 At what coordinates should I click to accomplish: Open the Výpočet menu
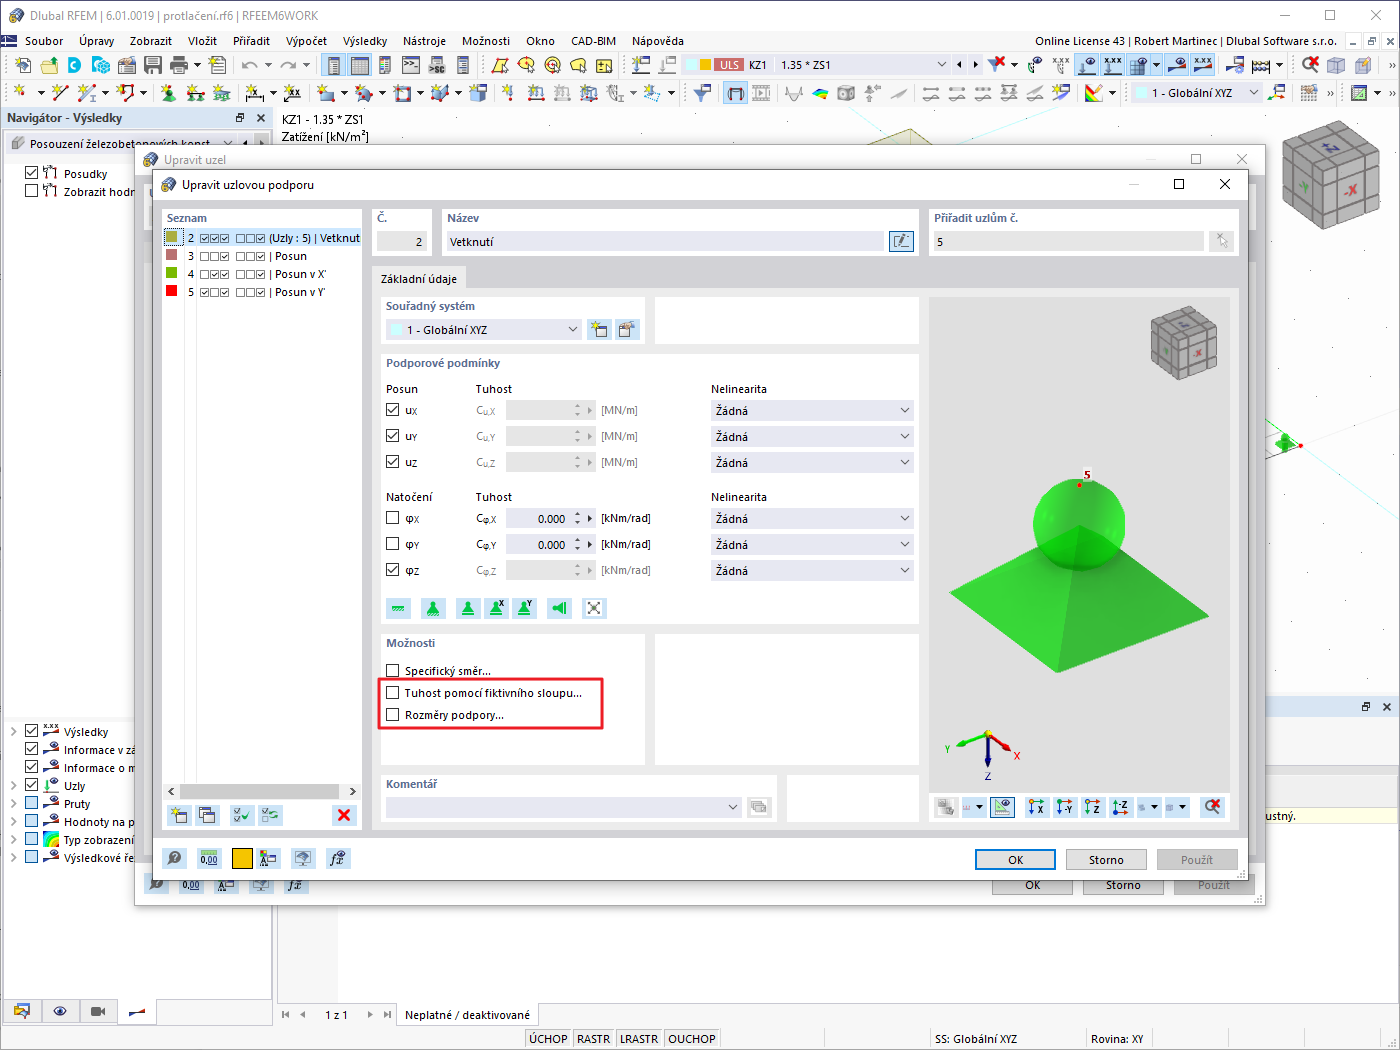[306, 41]
